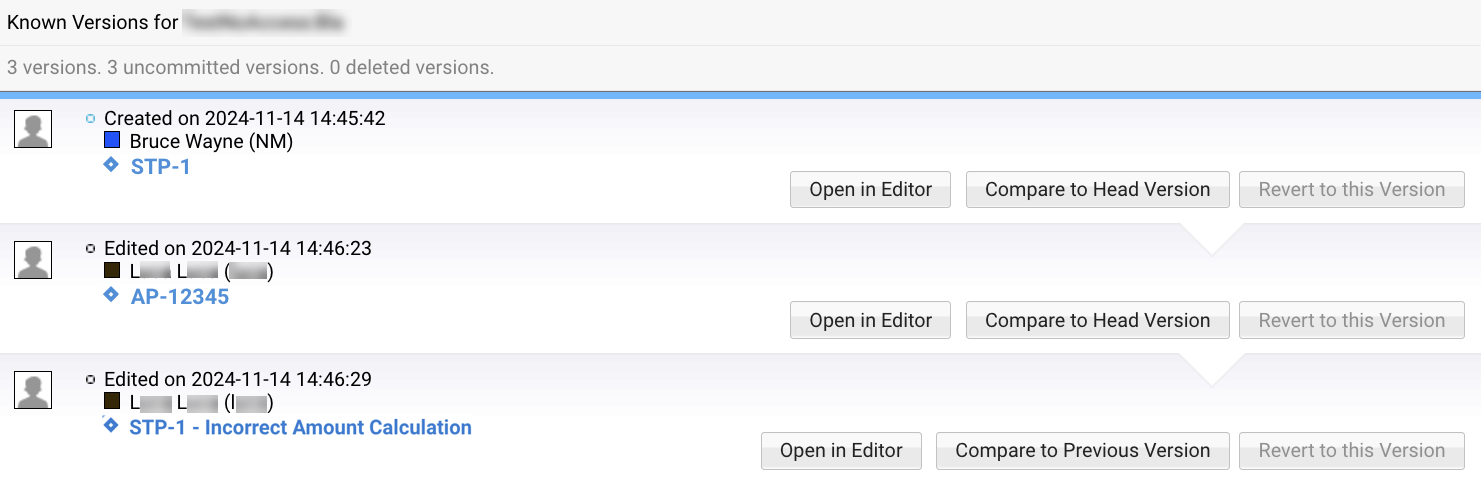Click the circle marker beside Edited on 14:46:29
Image resolution: width=1481 pixels, height=499 pixels.
click(x=91, y=379)
